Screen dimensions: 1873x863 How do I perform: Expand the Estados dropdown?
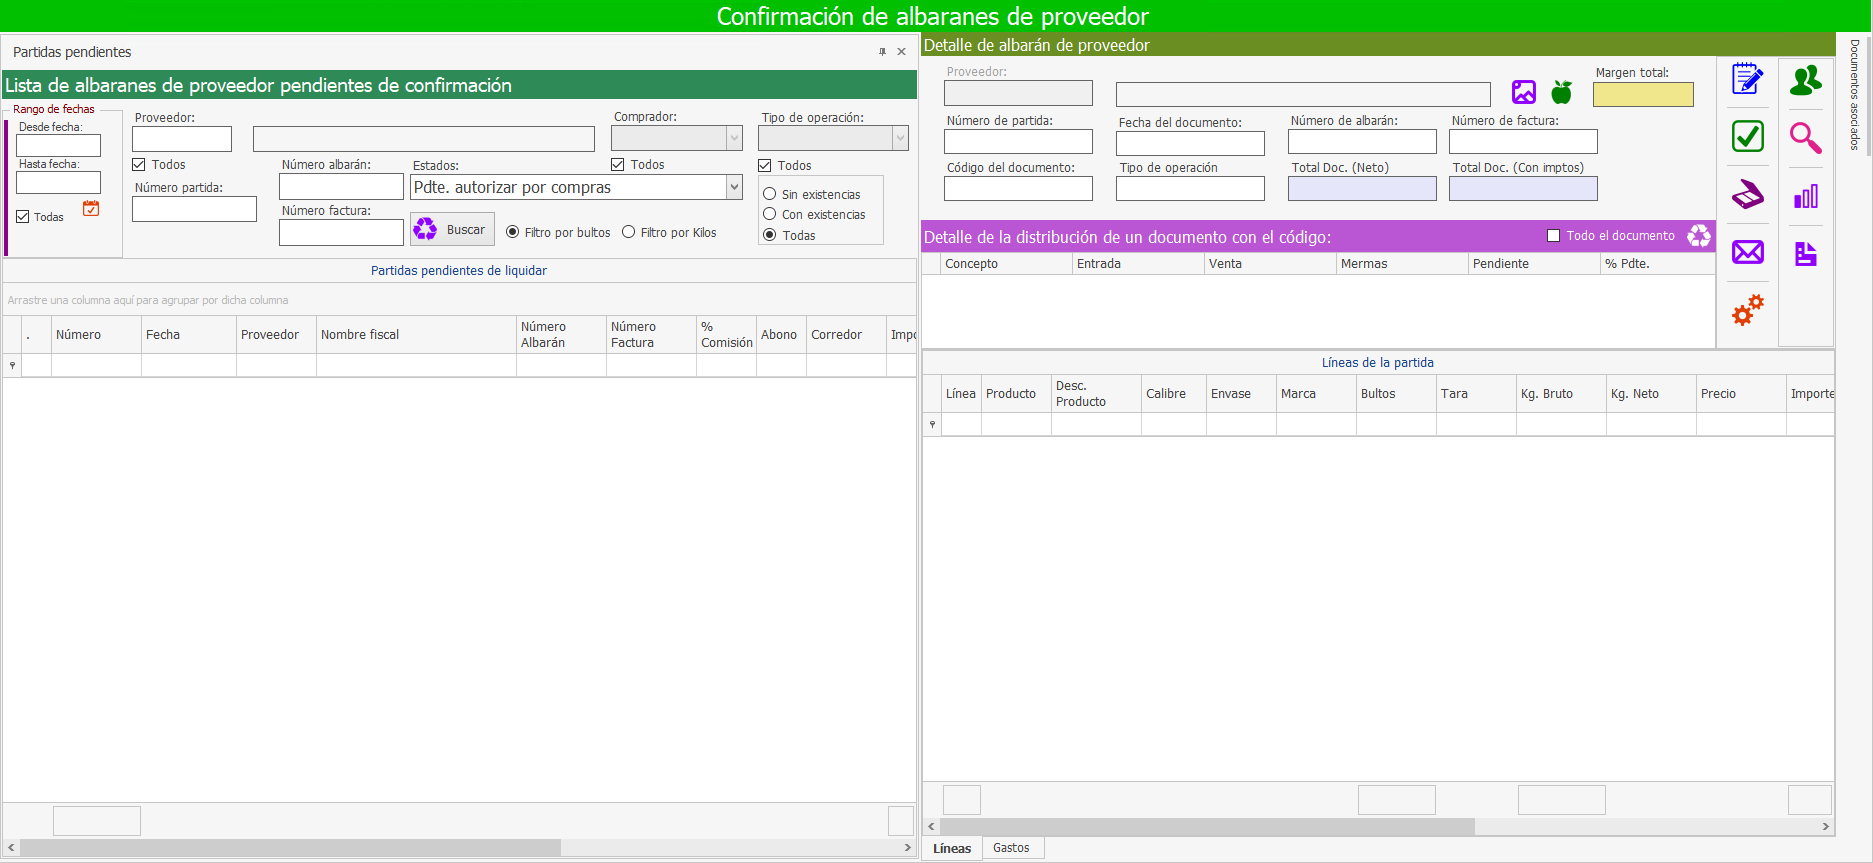734,187
